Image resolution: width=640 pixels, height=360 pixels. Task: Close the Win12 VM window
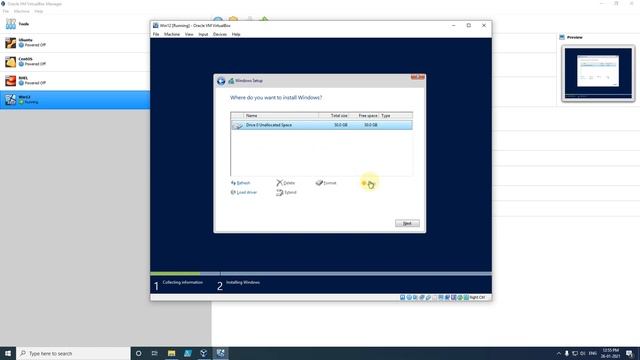(x=484, y=25)
